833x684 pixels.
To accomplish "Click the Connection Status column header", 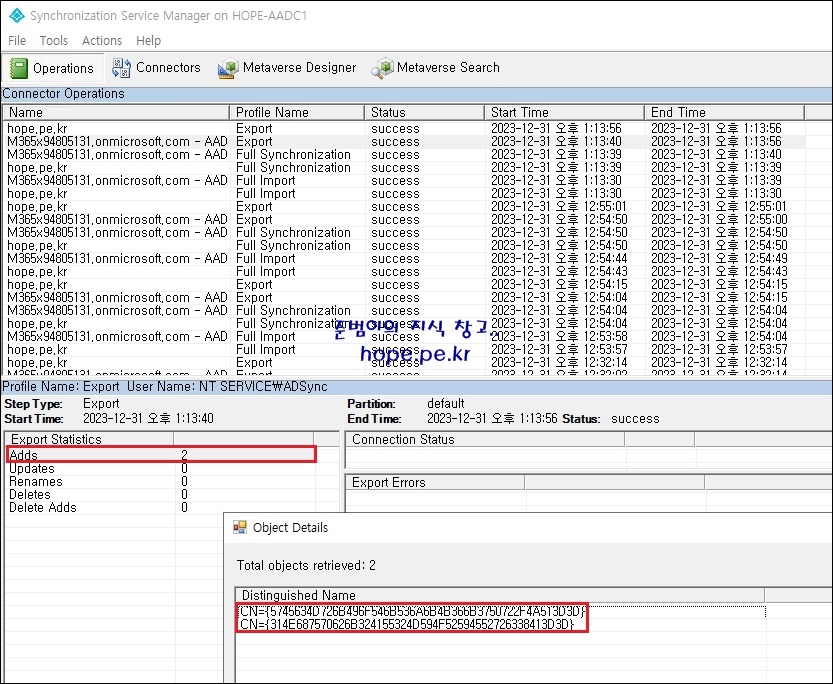I will click(x=486, y=439).
